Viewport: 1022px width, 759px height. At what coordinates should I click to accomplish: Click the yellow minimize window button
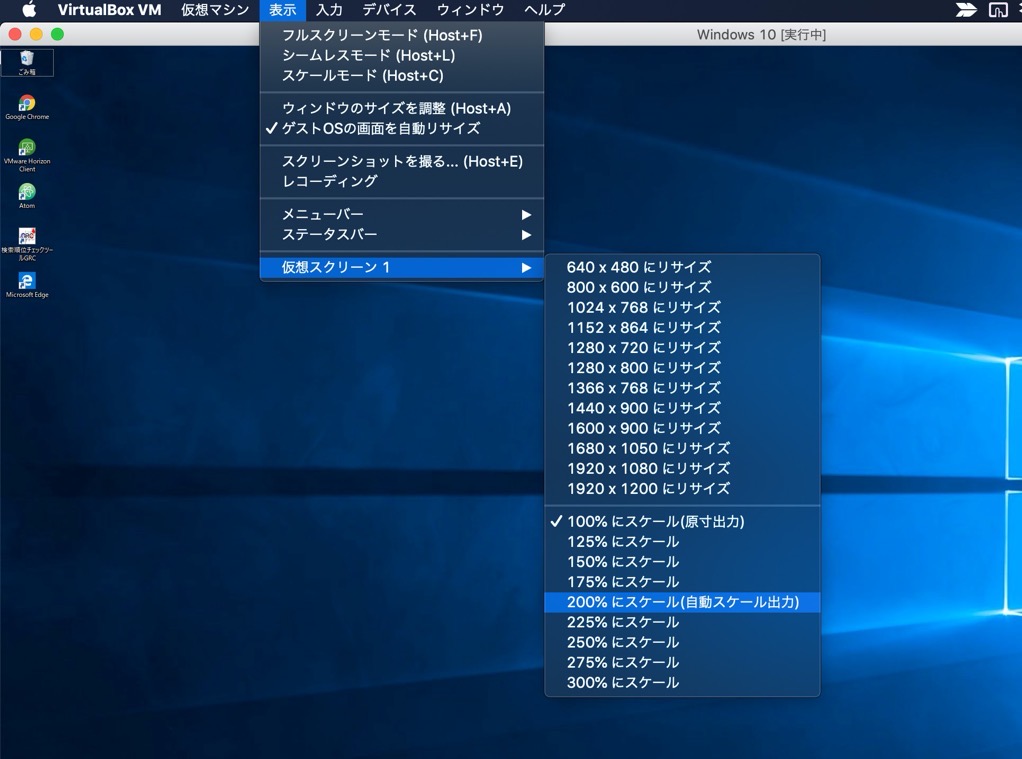tap(36, 35)
